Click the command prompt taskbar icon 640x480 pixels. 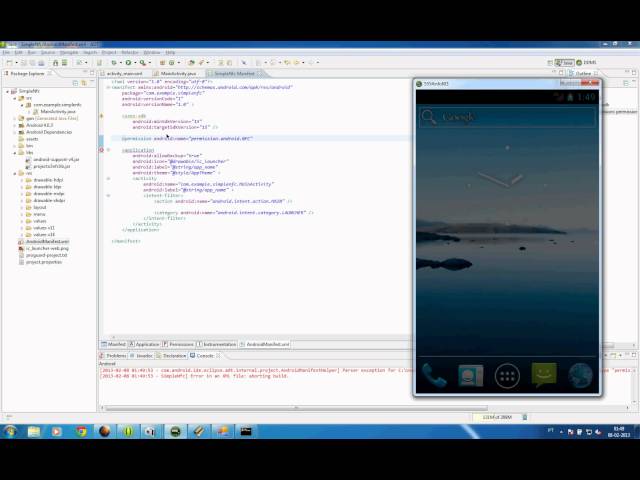pos(246,431)
